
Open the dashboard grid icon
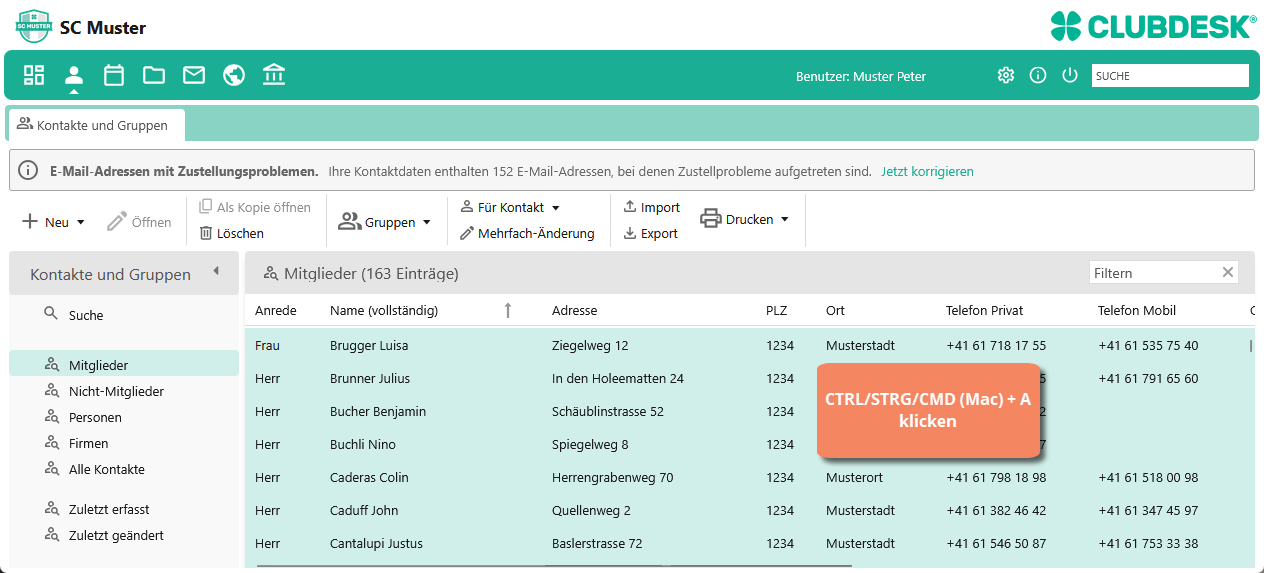coord(34,75)
